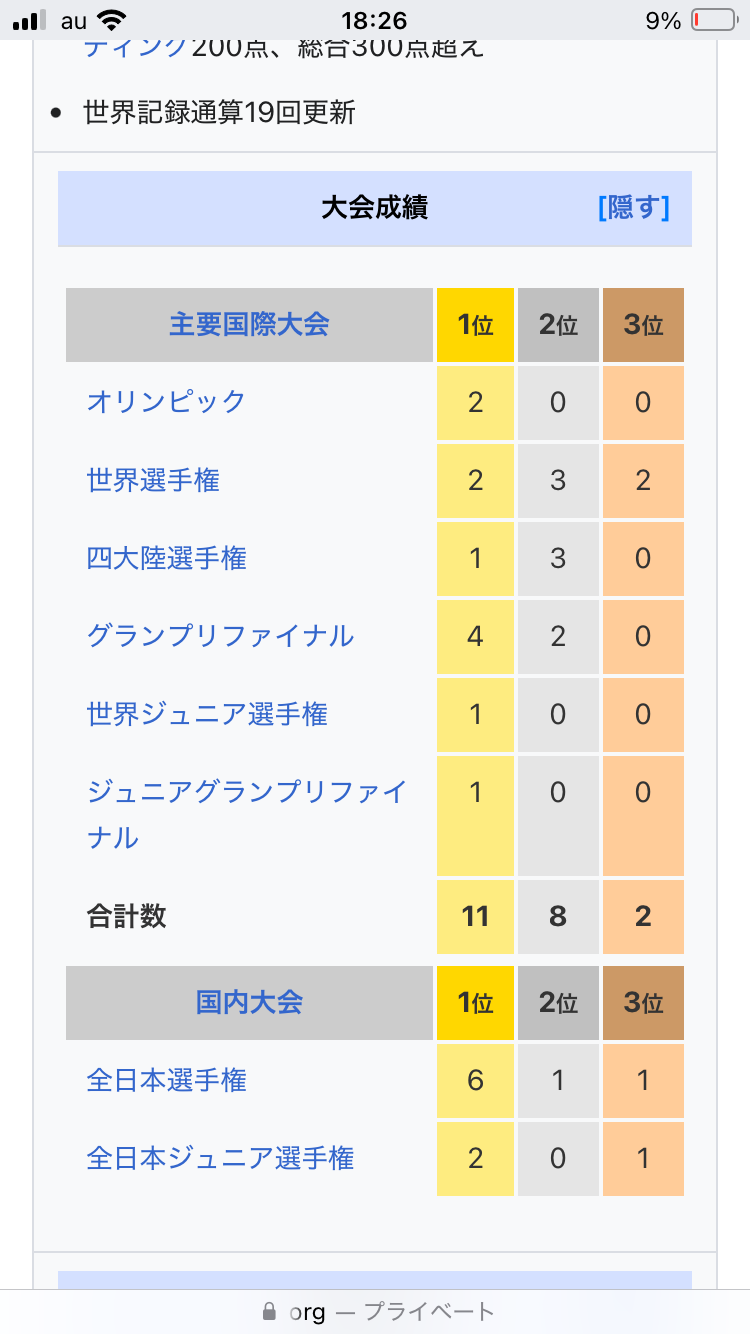Tap the ジュニアグランプリファイナル link
This screenshot has height=1334, width=750.
tap(246, 793)
